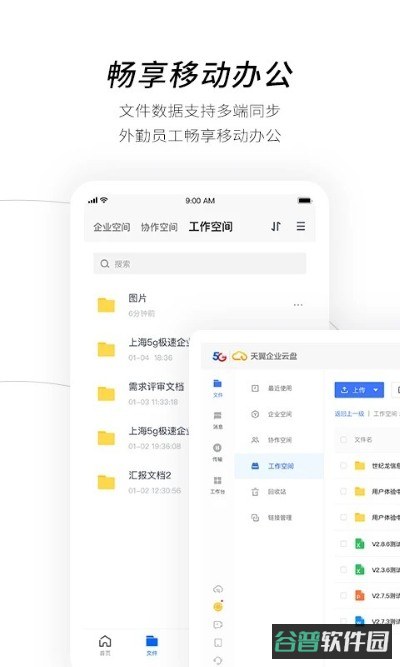Image resolution: width=400 pixels, height=667 pixels.
Task: Open the hamburger menu in the mobile header
Action: click(x=301, y=226)
